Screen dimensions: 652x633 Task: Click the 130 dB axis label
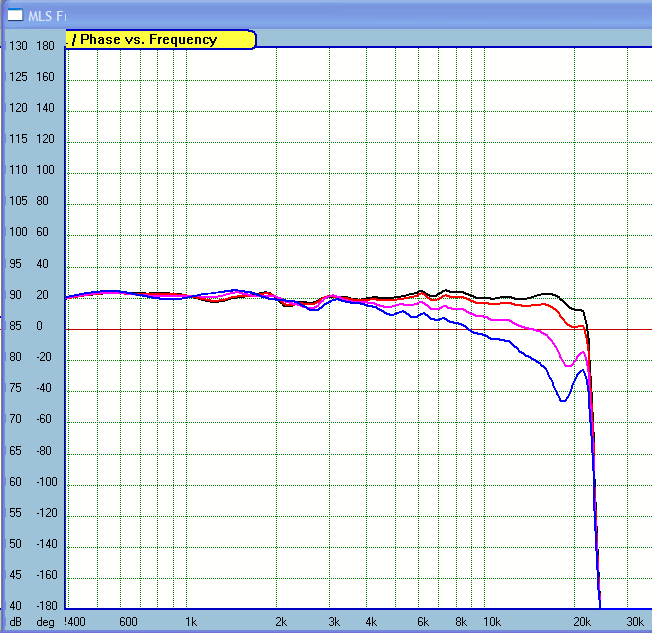pyautogui.click(x=18, y=45)
